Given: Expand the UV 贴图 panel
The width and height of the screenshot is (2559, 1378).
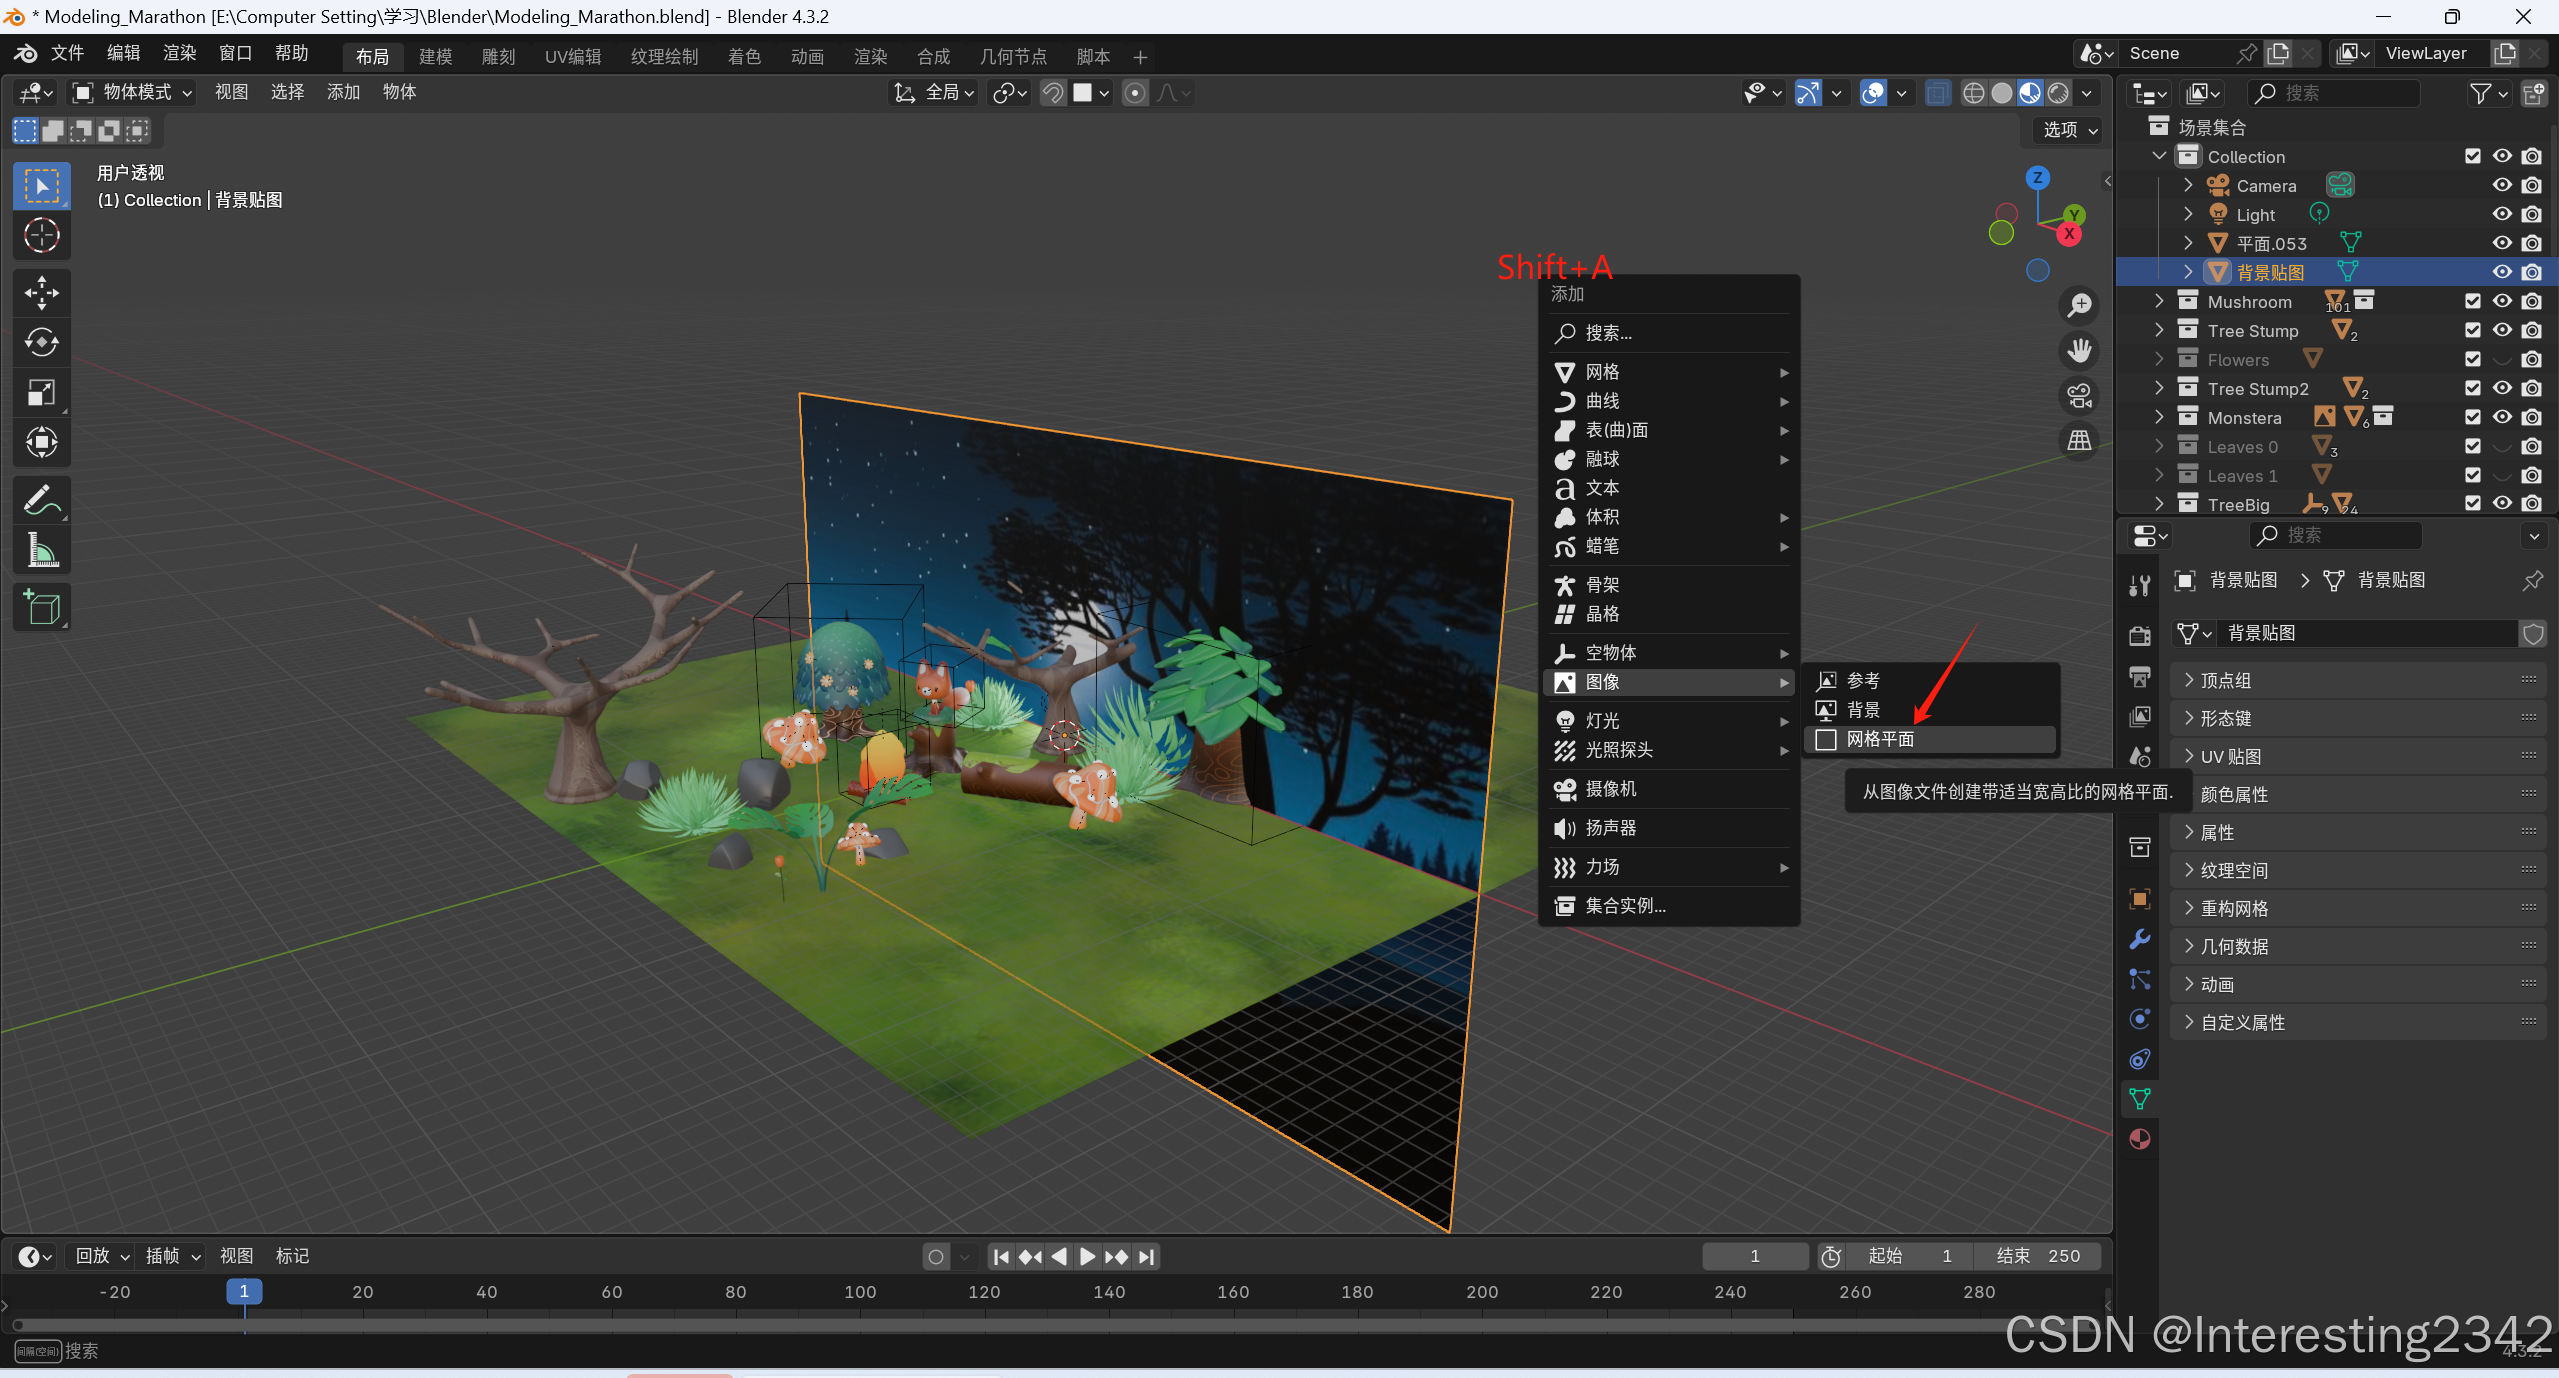Looking at the screenshot, I should (2230, 756).
